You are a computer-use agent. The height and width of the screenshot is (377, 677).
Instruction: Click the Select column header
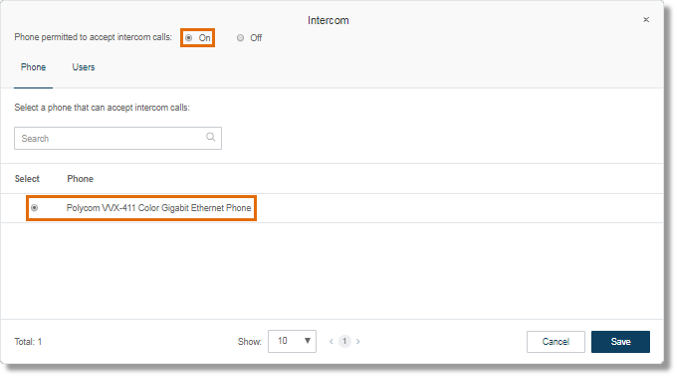coord(27,179)
